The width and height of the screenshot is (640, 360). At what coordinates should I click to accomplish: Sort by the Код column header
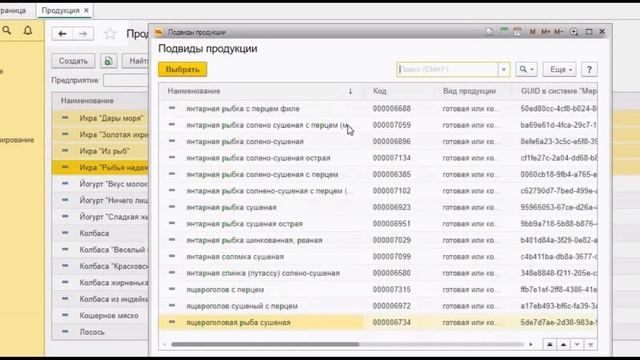click(x=380, y=91)
